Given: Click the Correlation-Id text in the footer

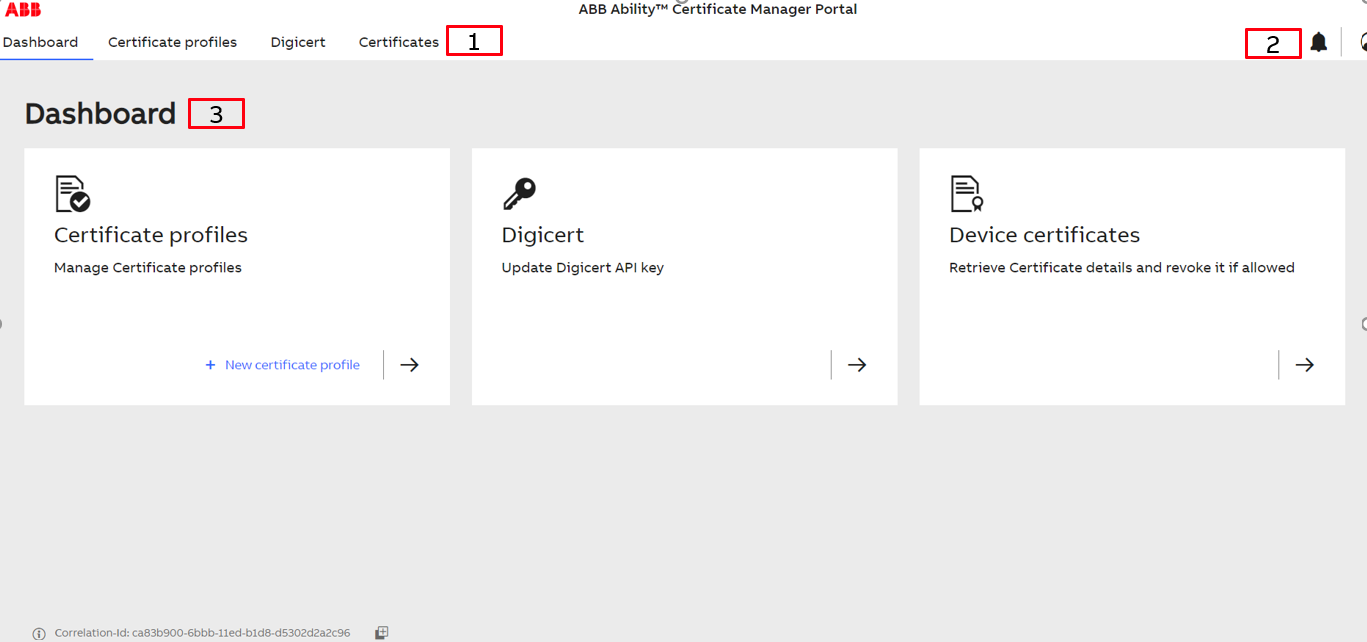Looking at the screenshot, I should click(202, 633).
